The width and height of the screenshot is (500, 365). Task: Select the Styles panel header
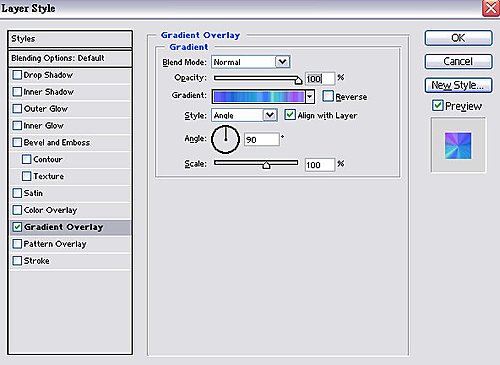70,39
